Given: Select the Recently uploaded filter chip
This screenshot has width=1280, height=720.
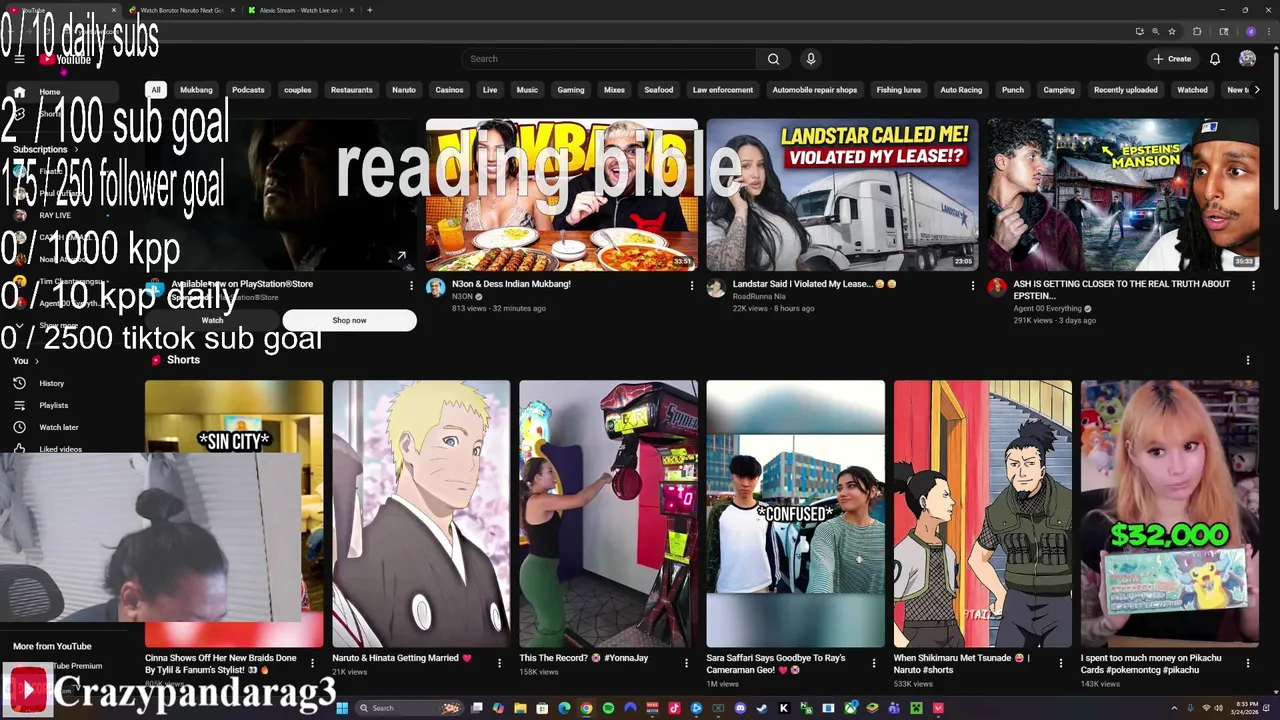Looking at the screenshot, I should pyautogui.click(x=1126, y=90).
